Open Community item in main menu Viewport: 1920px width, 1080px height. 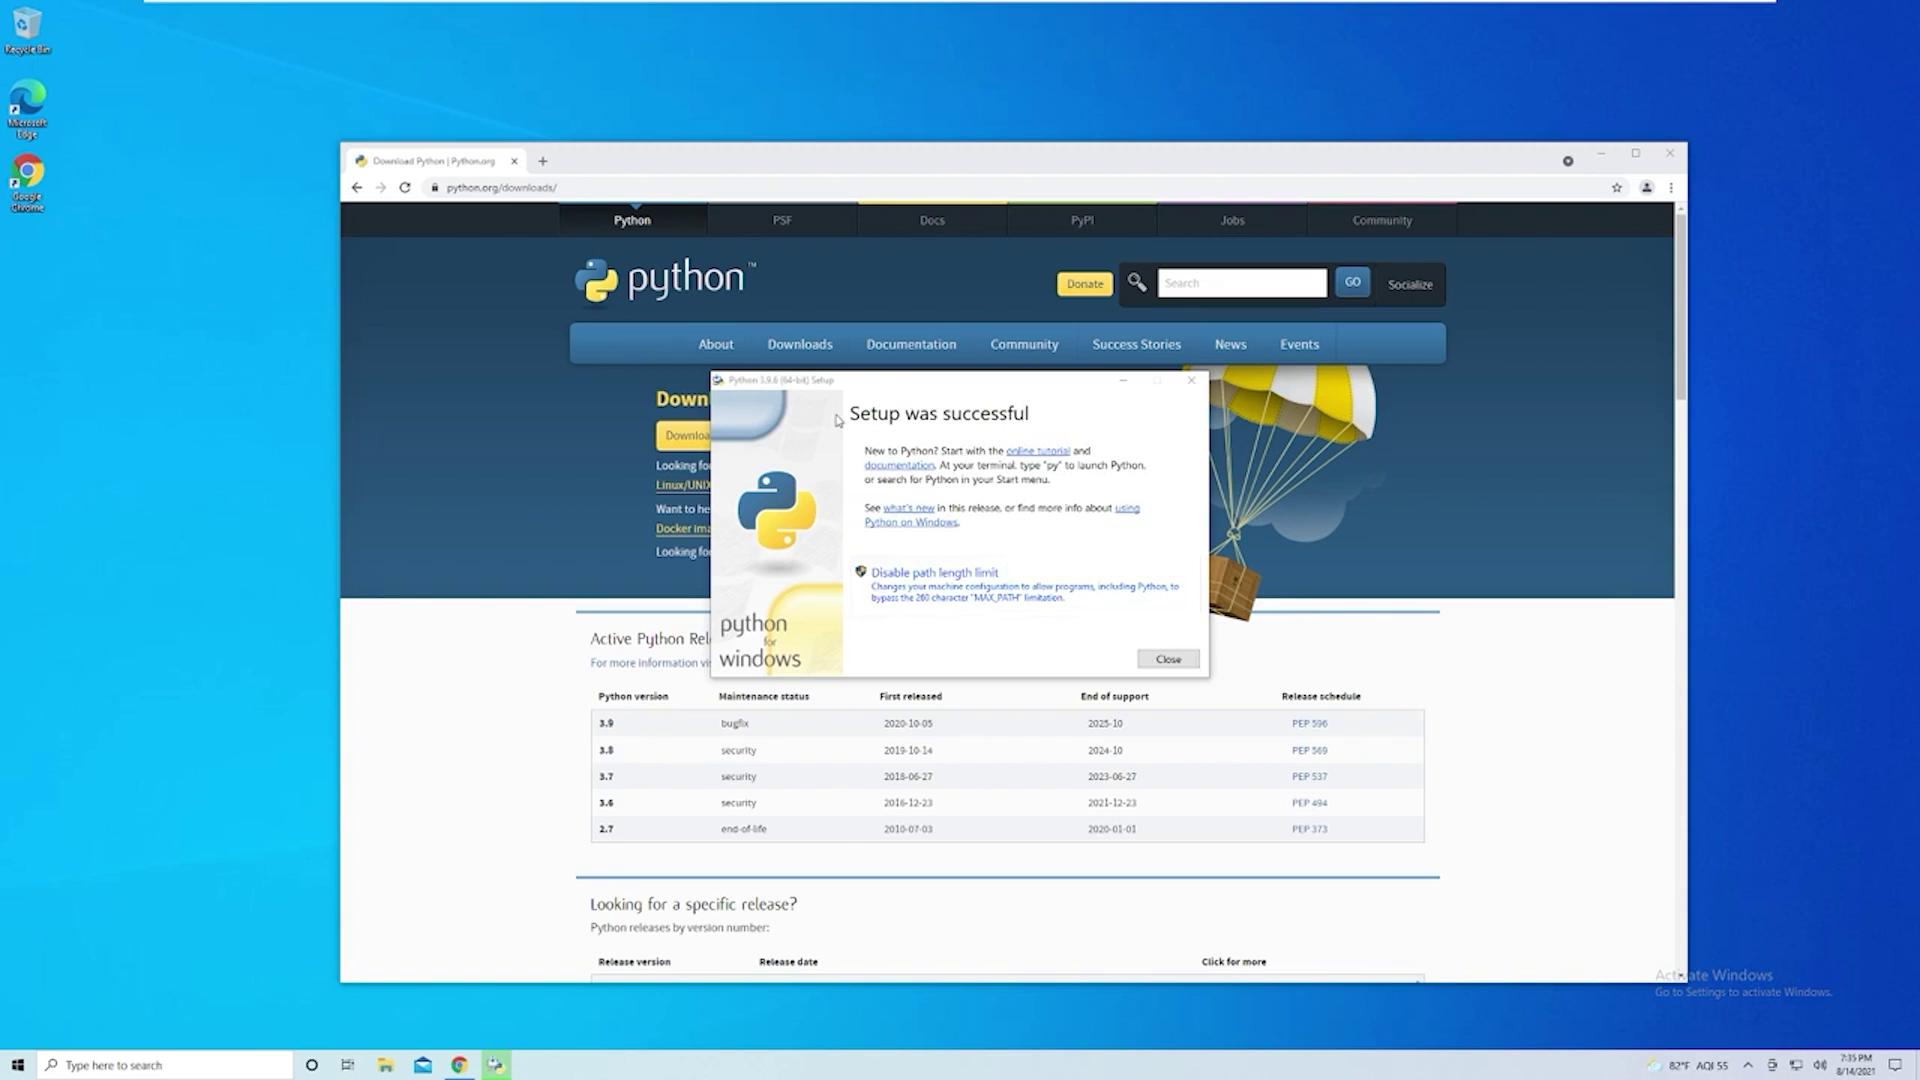coord(1024,344)
